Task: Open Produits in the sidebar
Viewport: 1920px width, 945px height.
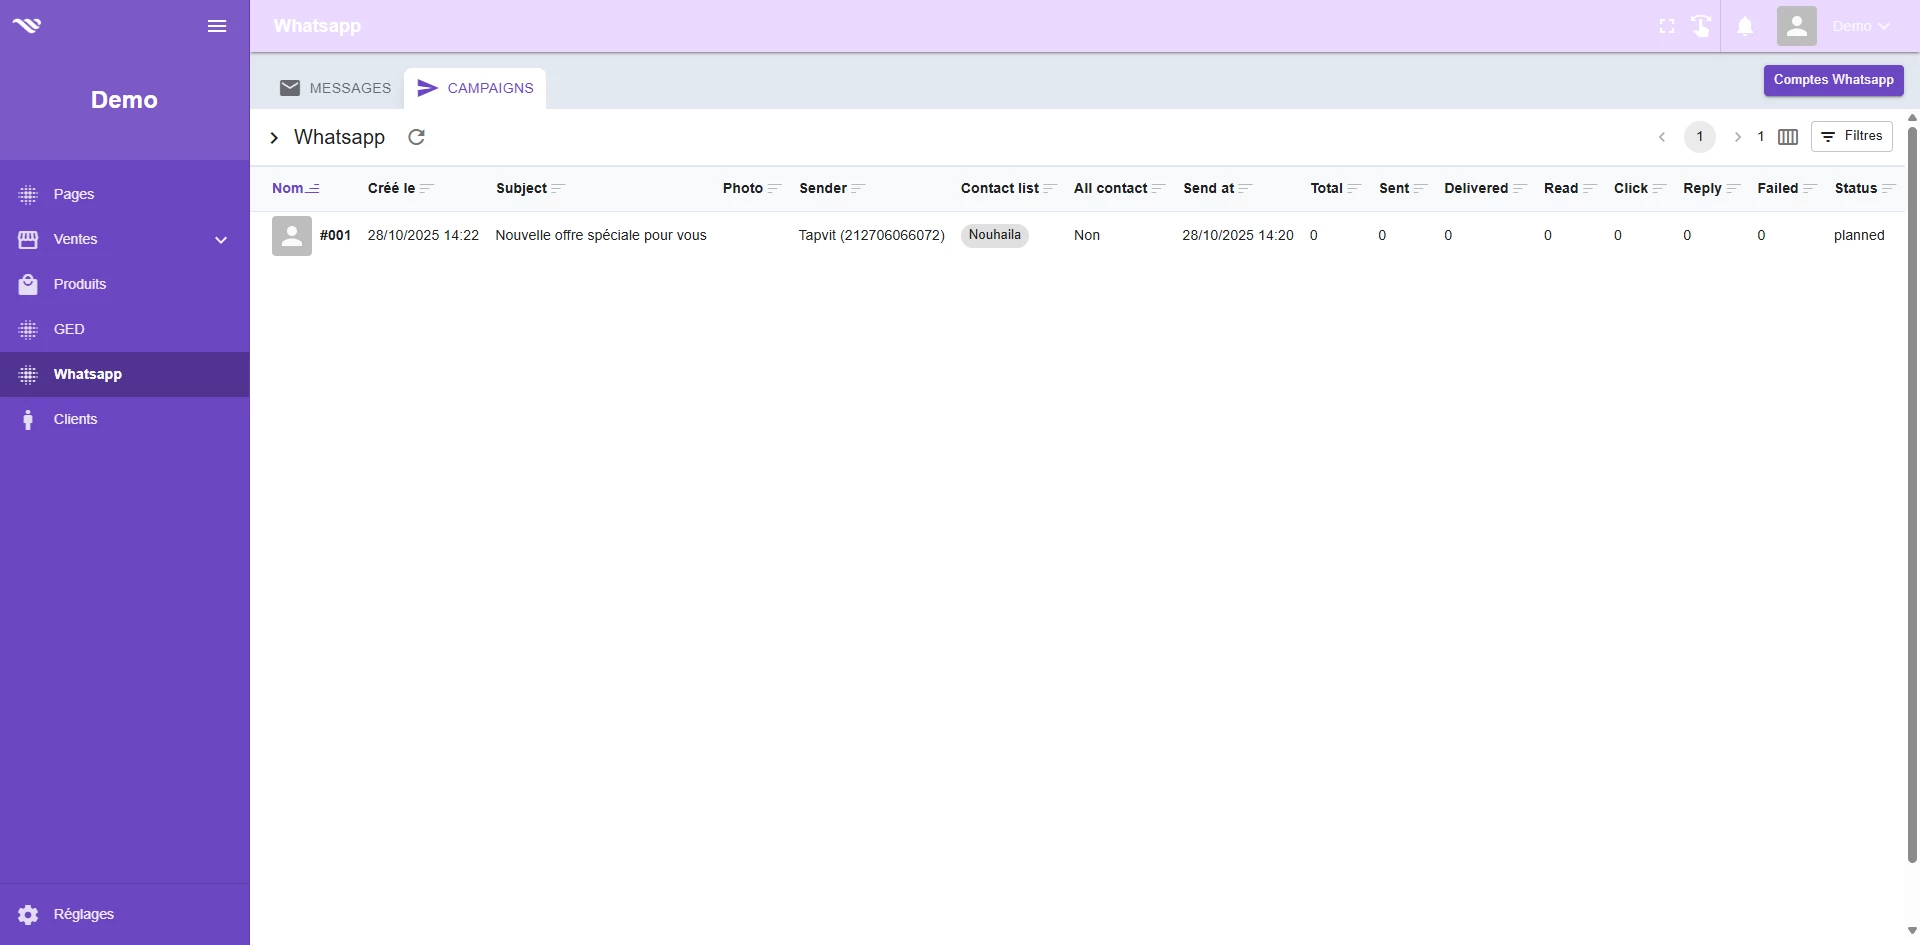Action: [80, 284]
